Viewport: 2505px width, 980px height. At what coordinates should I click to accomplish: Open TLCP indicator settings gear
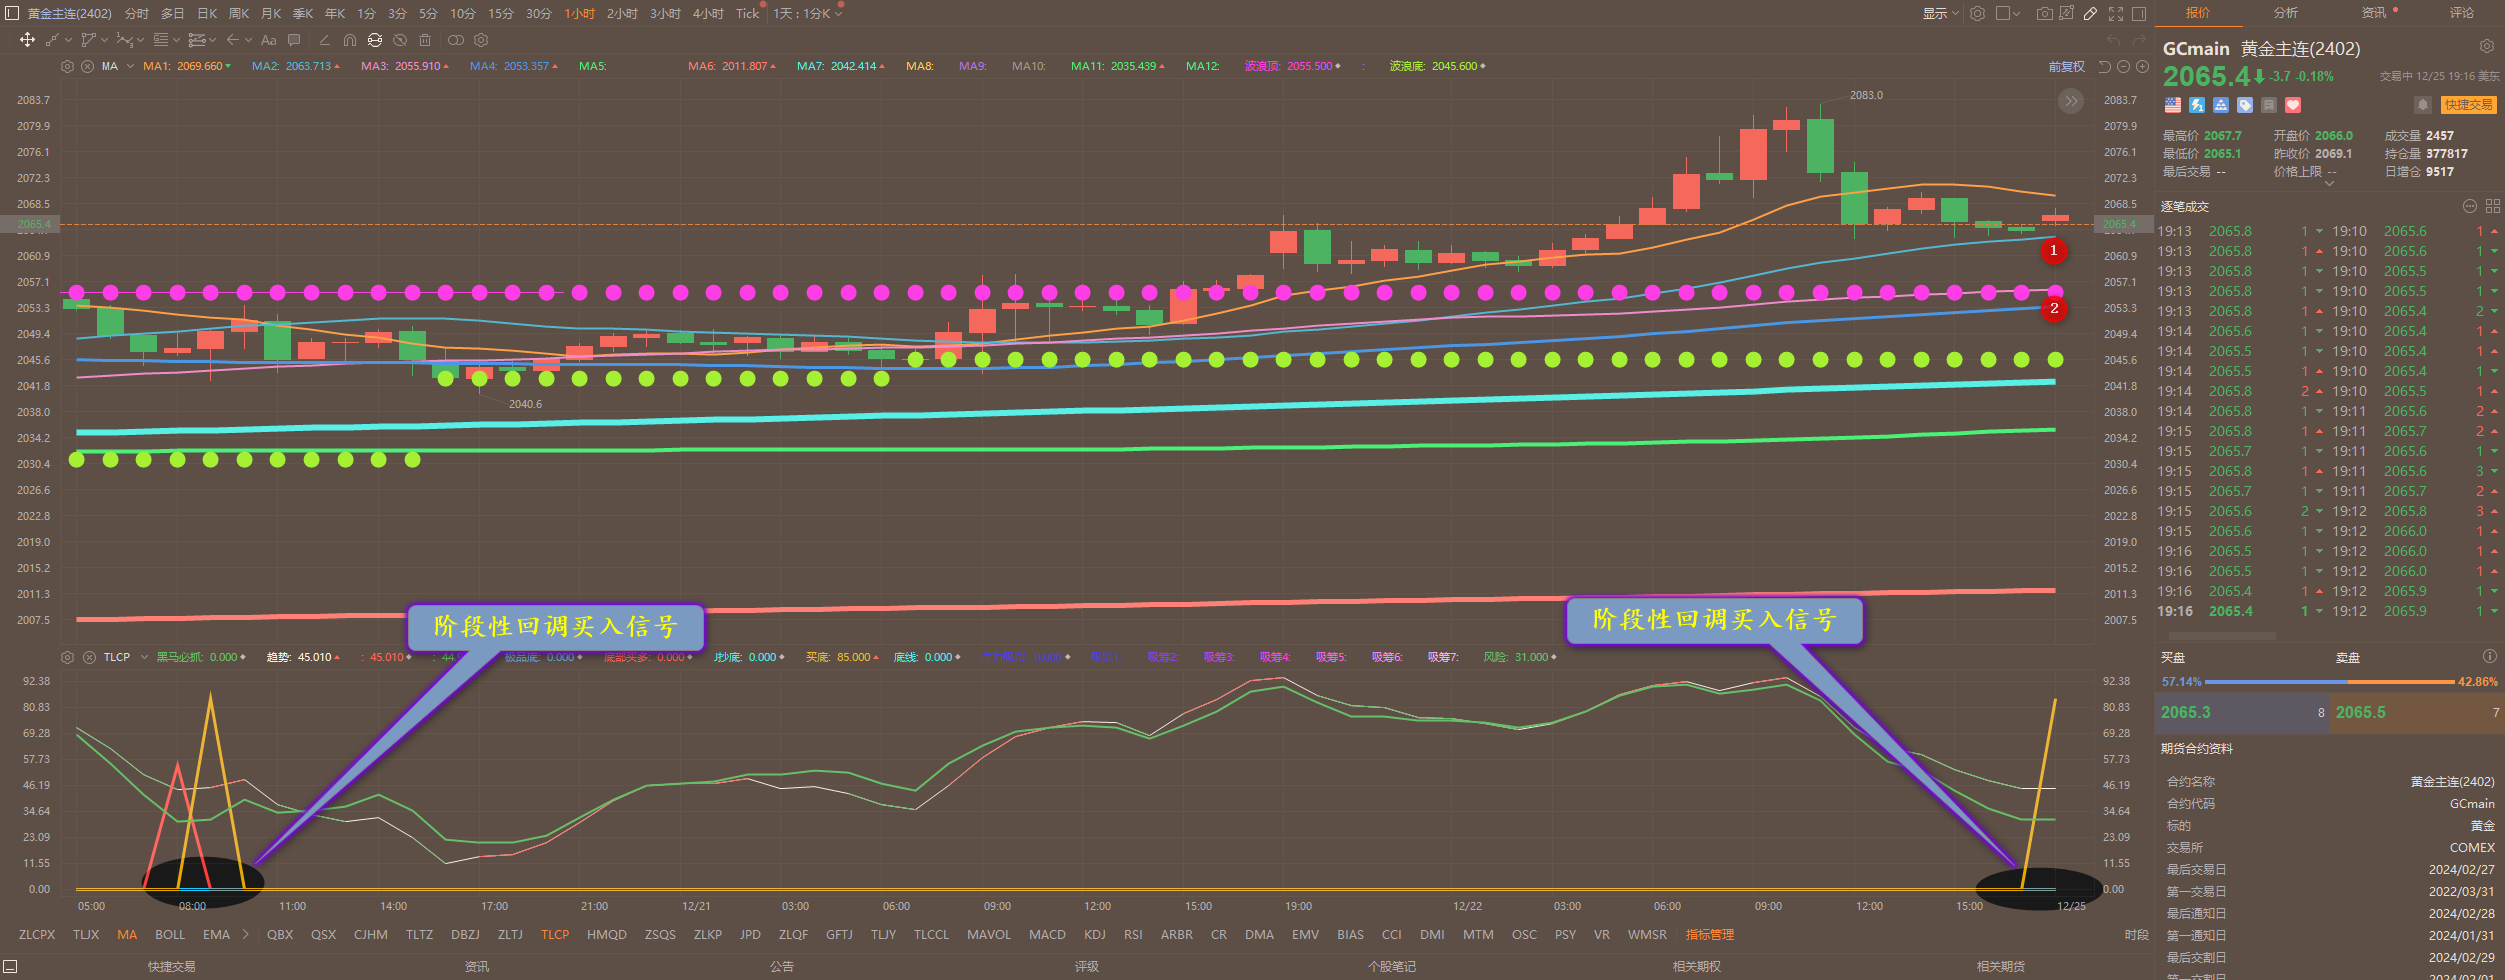click(x=67, y=657)
